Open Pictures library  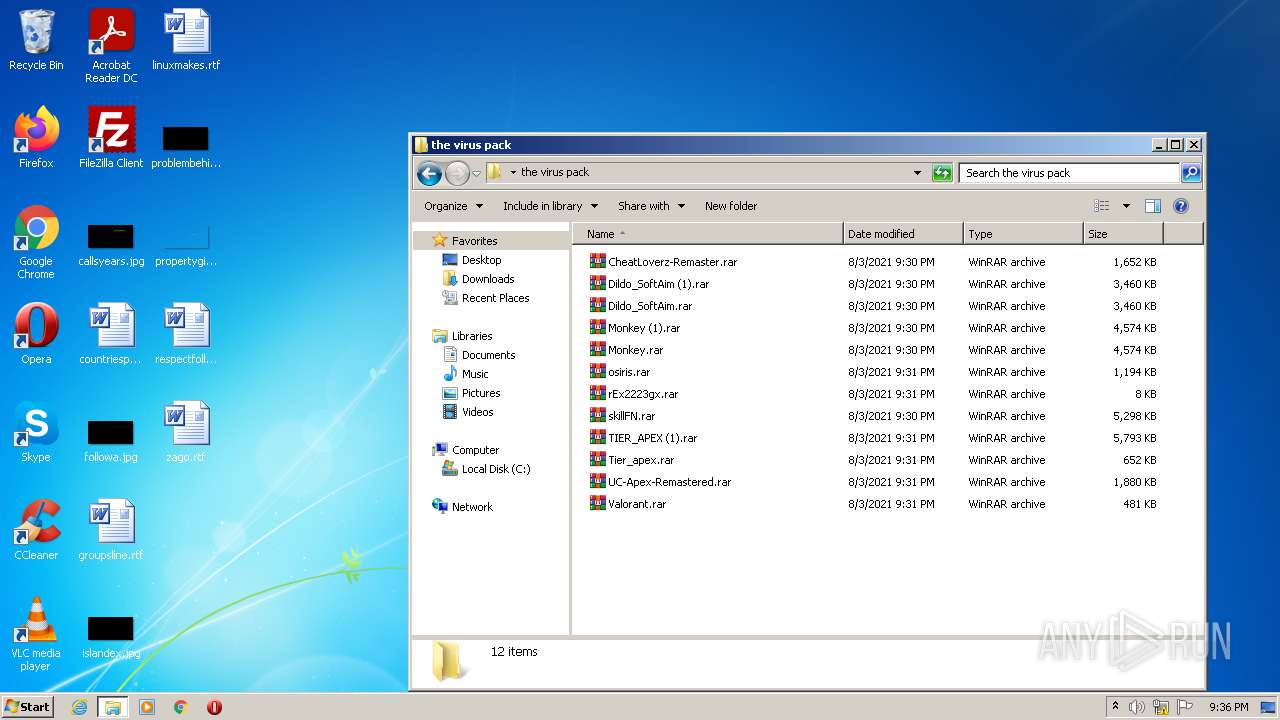click(481, 393)
